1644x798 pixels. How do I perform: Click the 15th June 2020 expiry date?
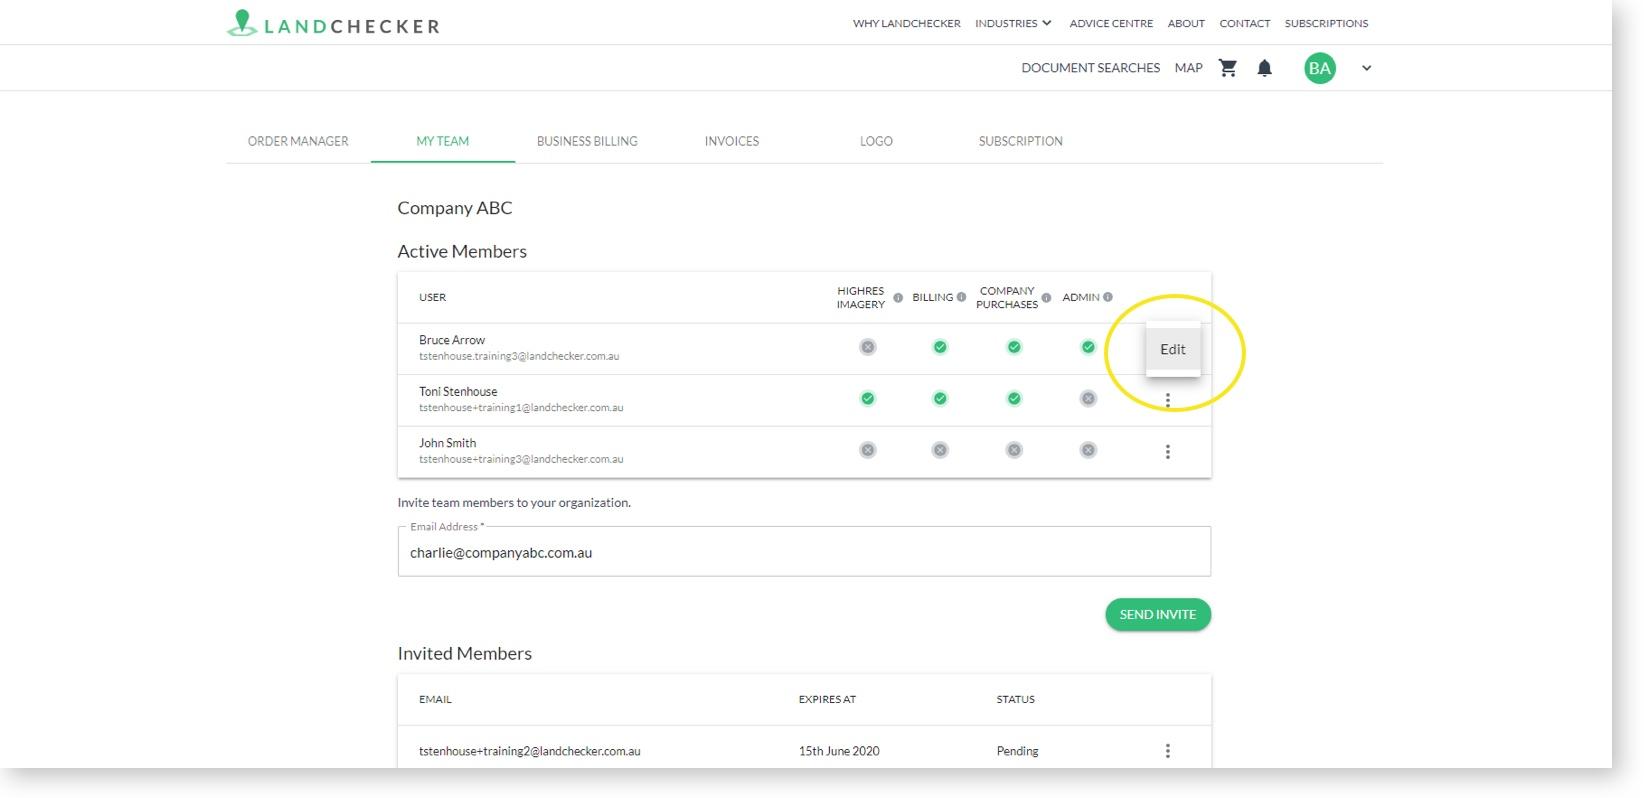pyautogui.click(x=839, y=751)
